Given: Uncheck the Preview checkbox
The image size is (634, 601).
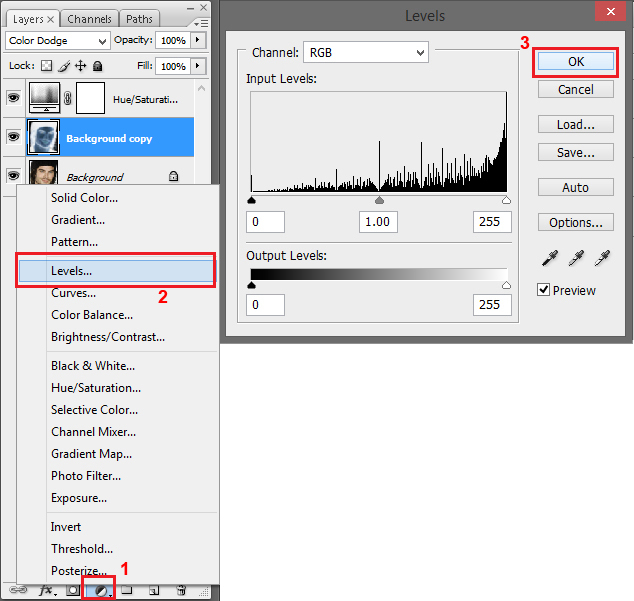Looking at the screenshot, I should tap(544, 290).
